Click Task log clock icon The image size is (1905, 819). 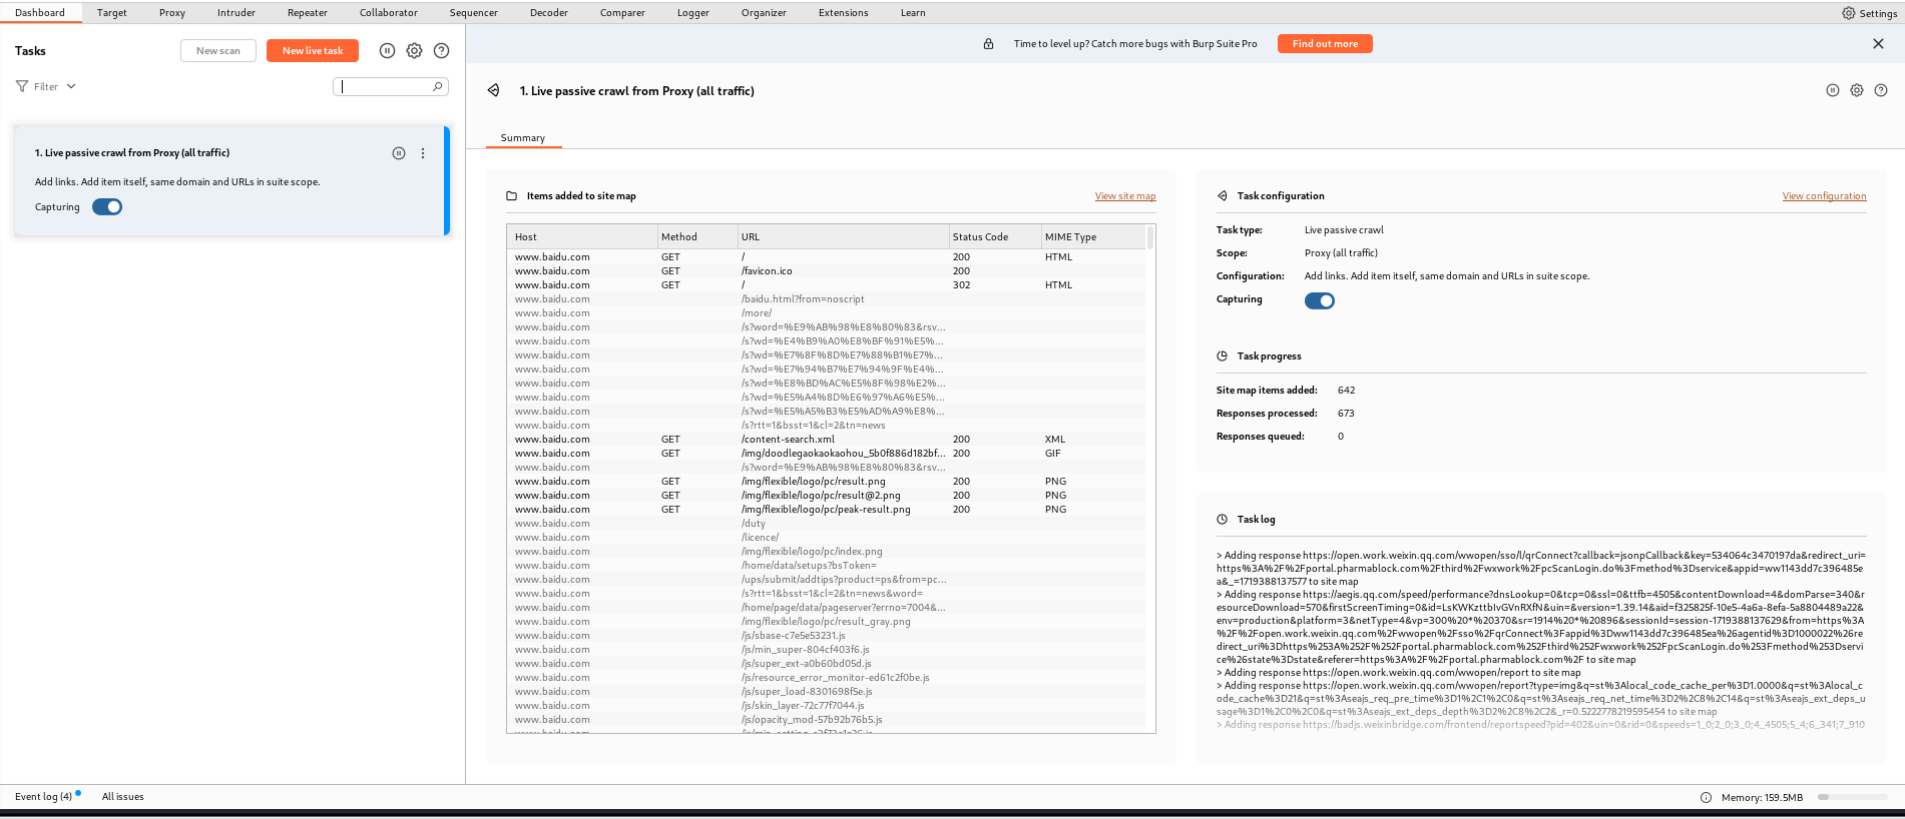[1222, 519]
